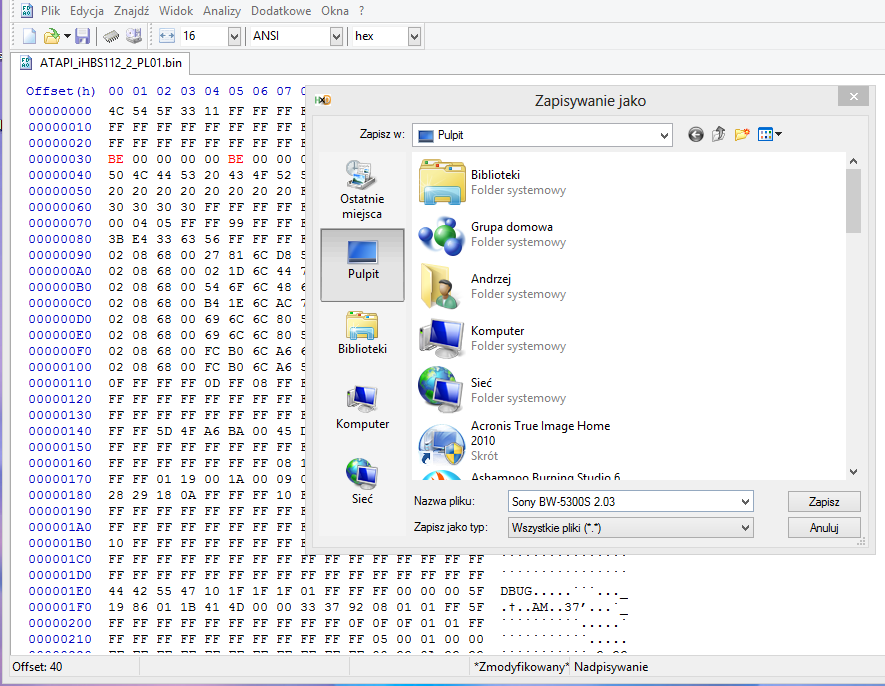Click the HxD icon in dialog title bar
This screenshot has width=885, height=686.
323,101
